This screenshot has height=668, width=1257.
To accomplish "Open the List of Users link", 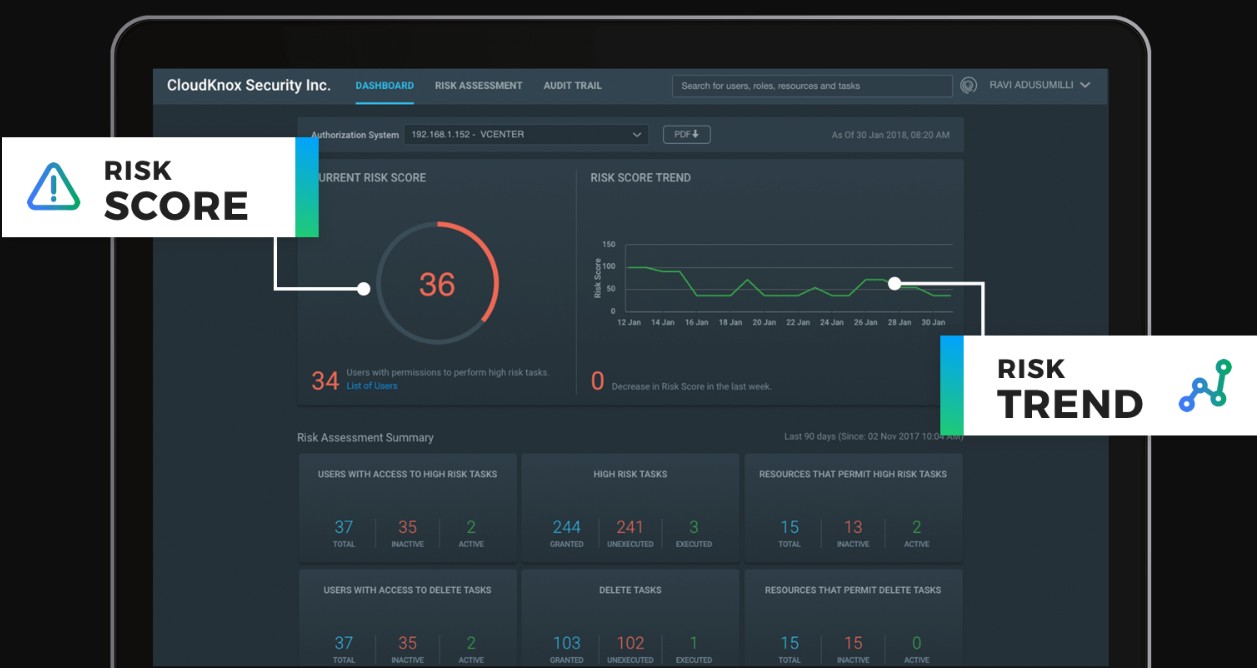I will pyautogui.click(x=372, y=386).
